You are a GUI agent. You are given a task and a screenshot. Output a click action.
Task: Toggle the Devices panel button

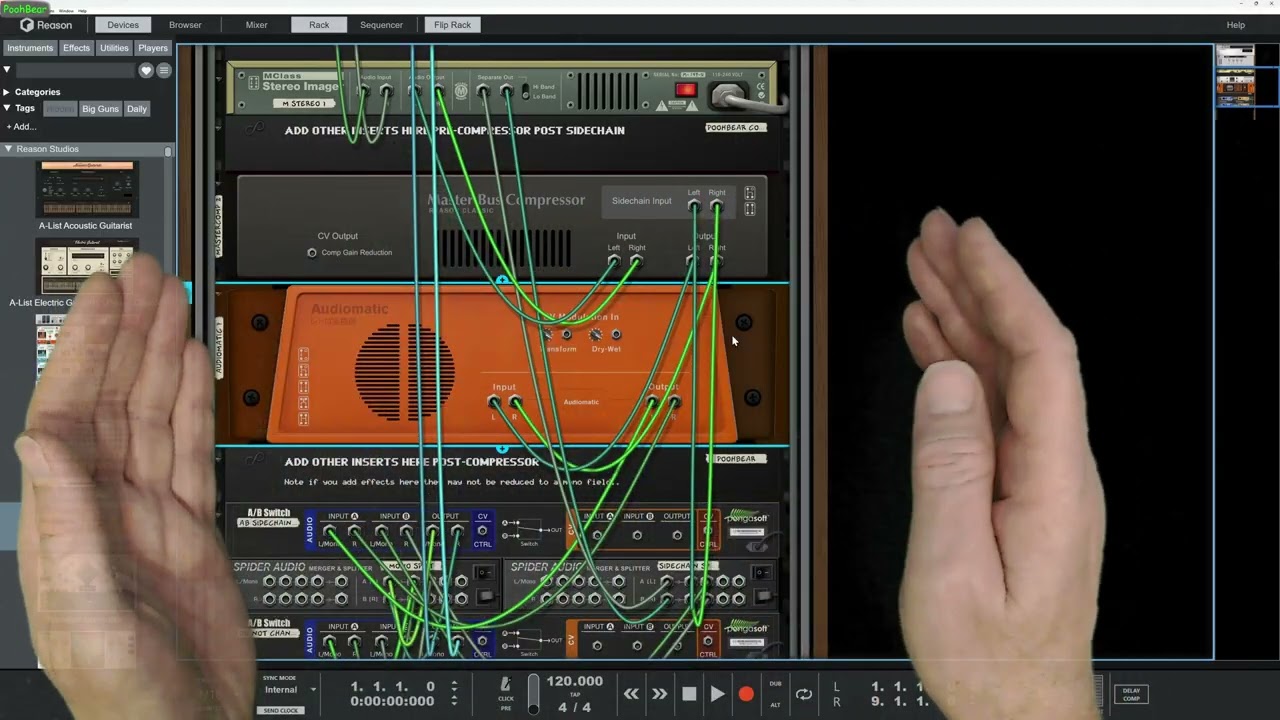pos(123,25)
